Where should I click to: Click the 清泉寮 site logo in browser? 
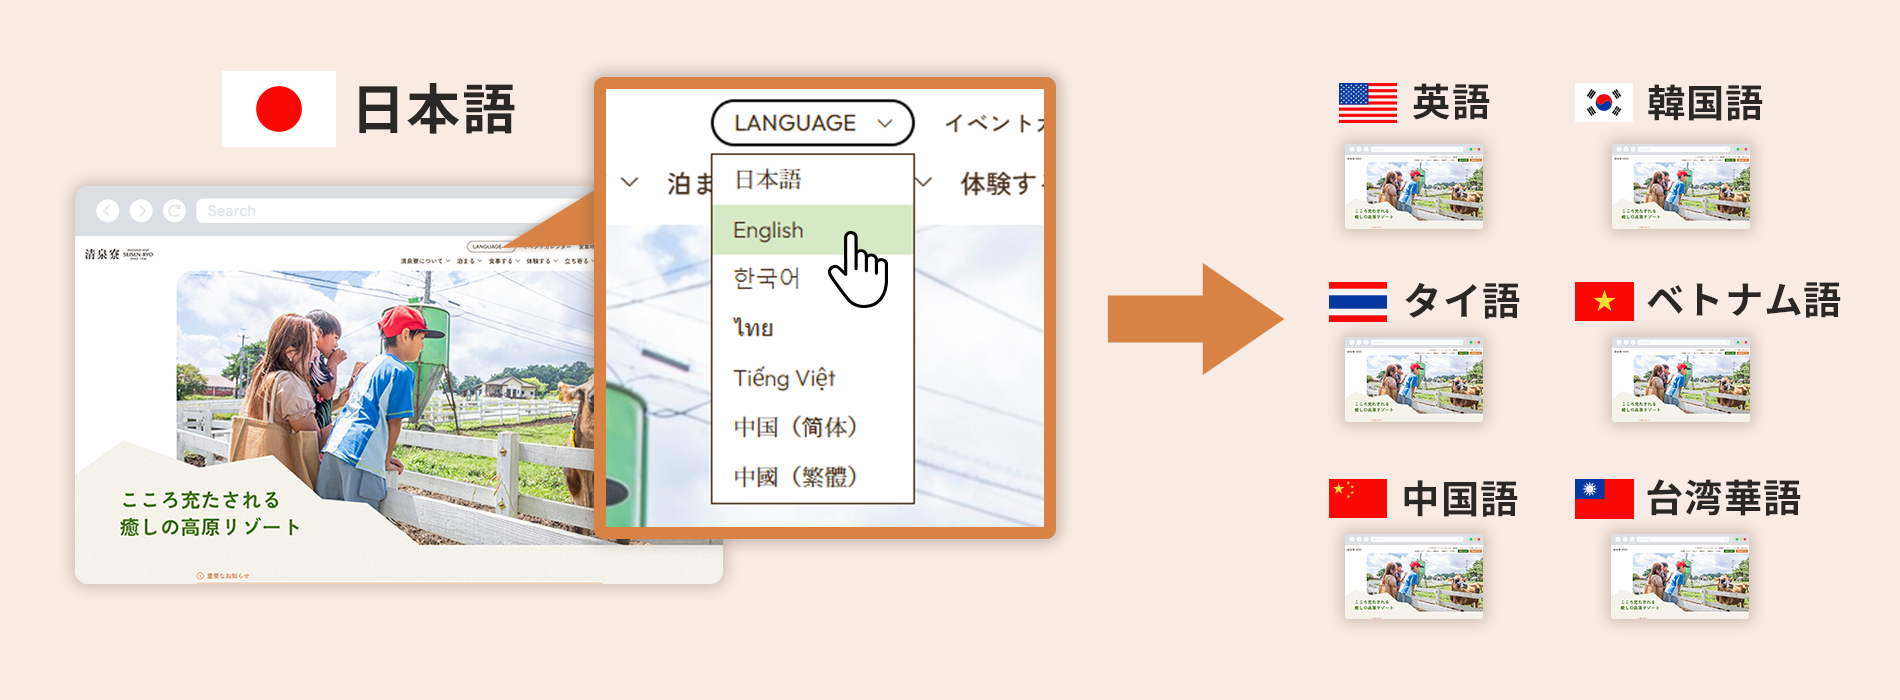pyautogui.click(x=119, y=255)
